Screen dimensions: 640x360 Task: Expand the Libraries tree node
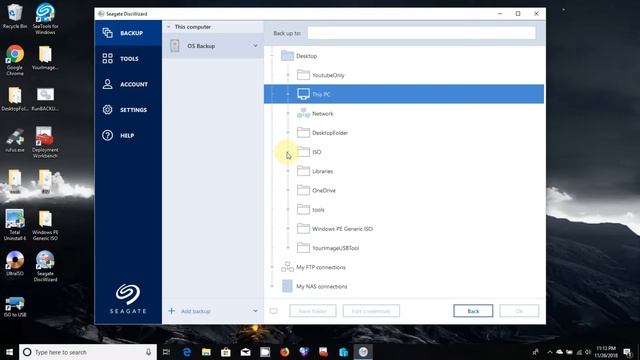pos(288,171)
